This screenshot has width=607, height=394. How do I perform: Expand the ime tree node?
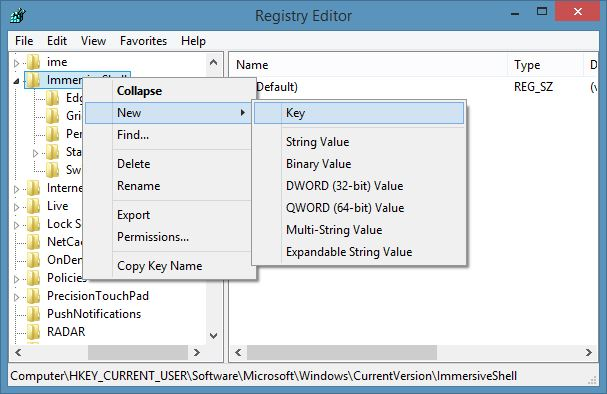tap(16, 63)
